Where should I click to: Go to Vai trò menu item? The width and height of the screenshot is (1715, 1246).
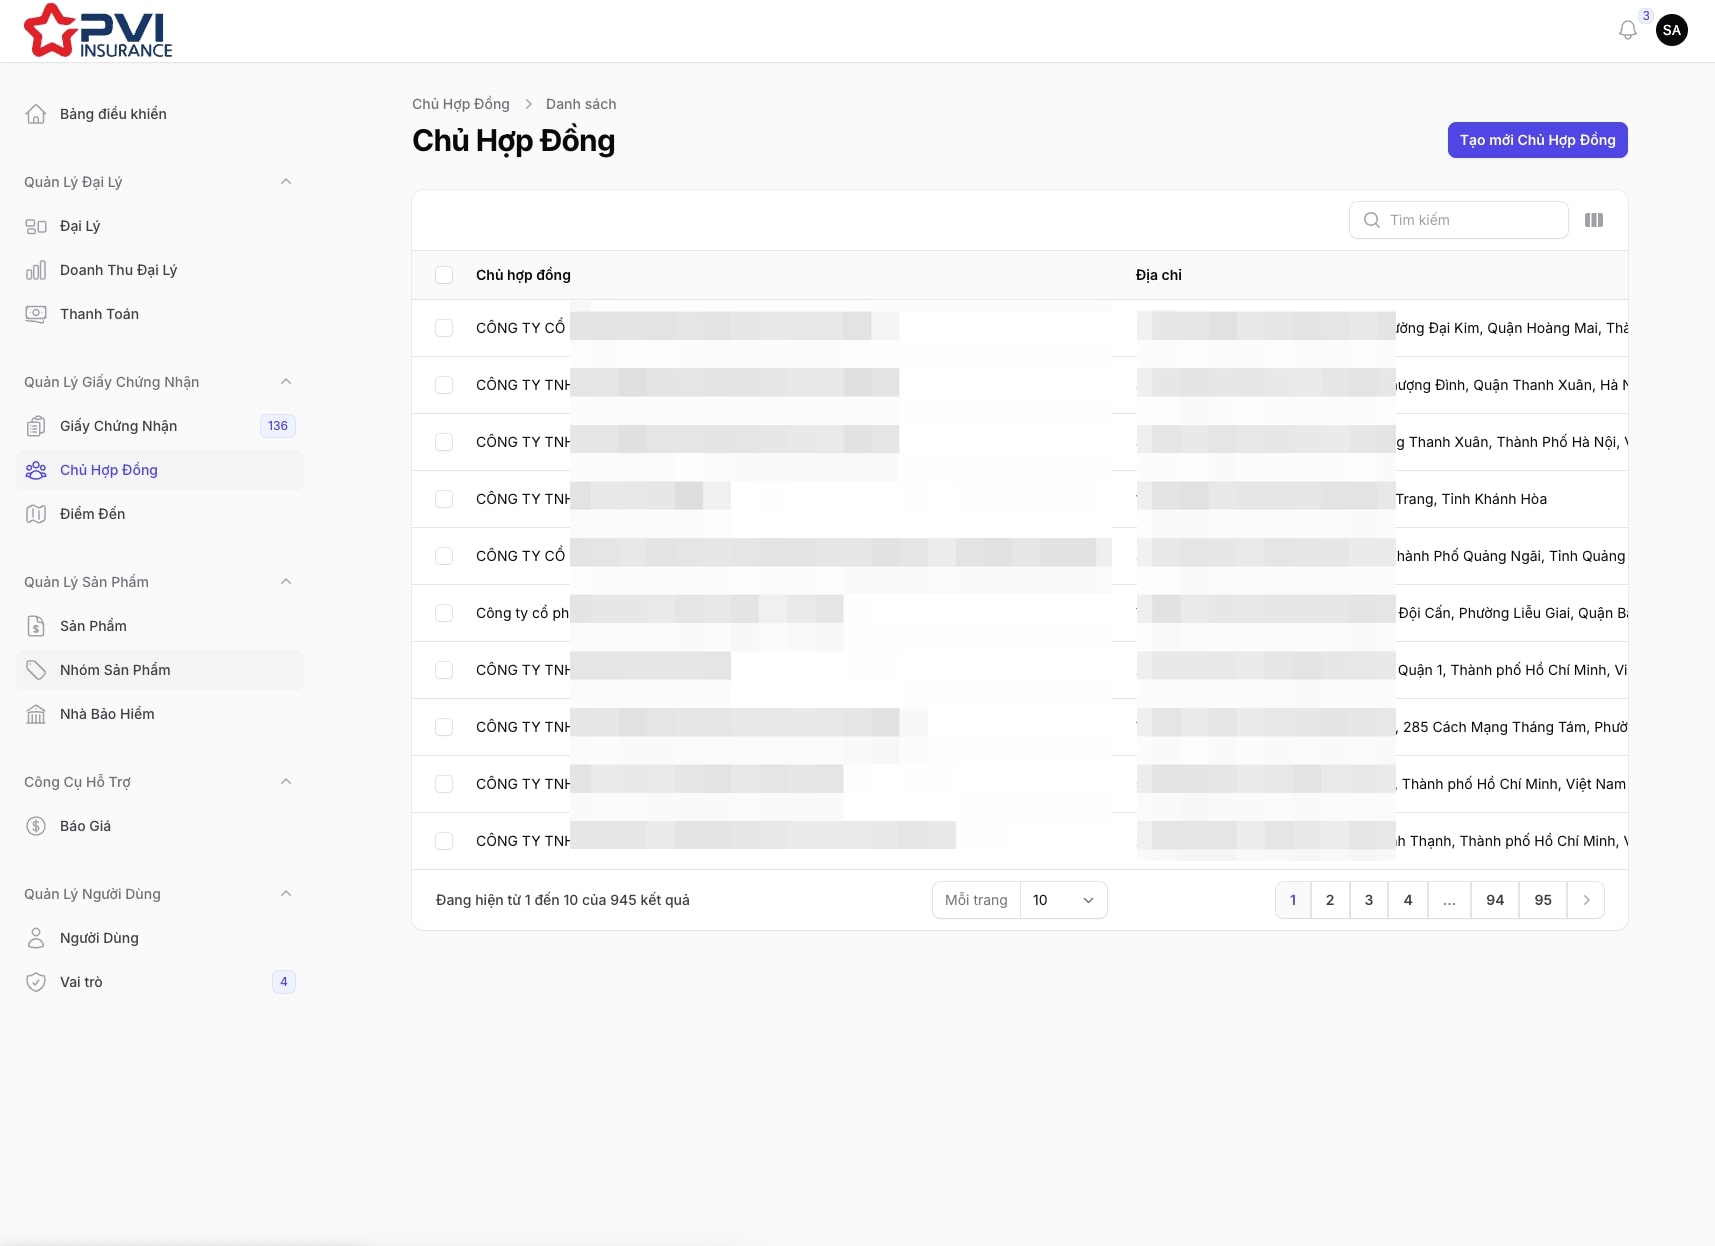coord(81,982)
